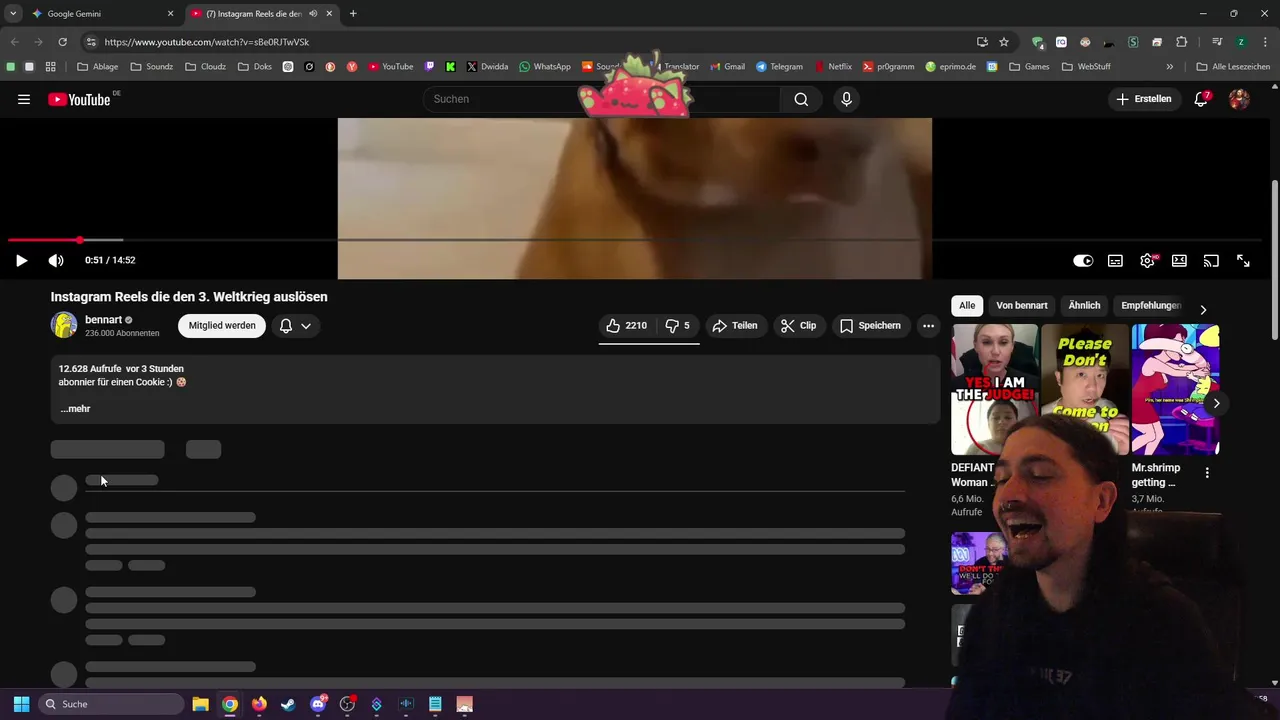Toggle the autoplay switch

point(1083,260)
